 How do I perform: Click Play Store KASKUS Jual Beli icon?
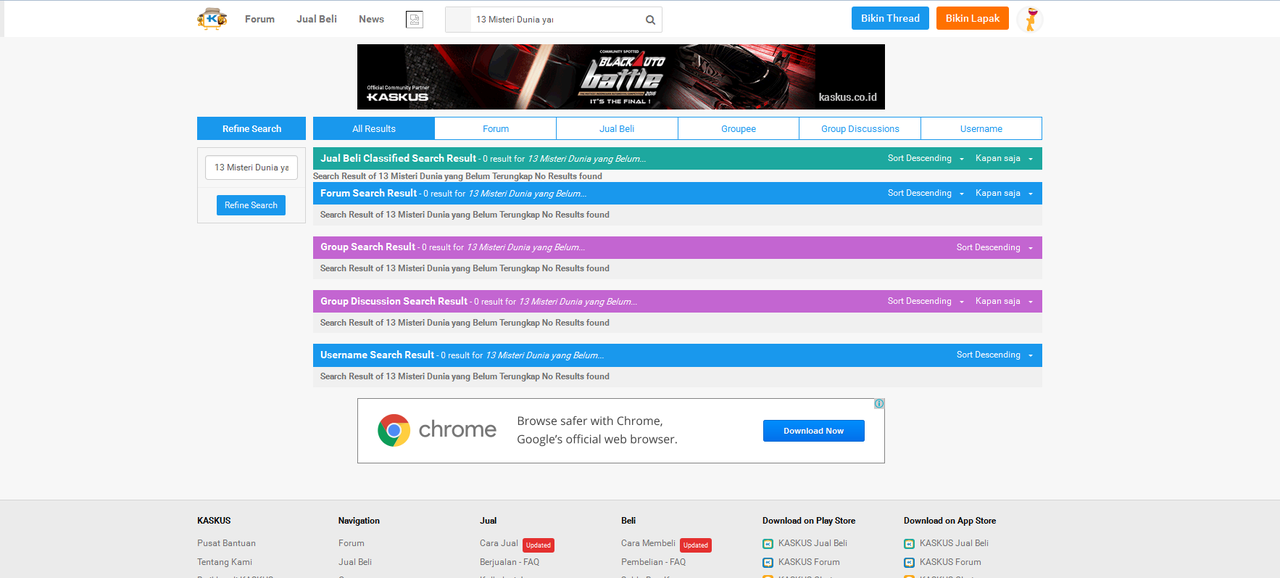(768, 543)
